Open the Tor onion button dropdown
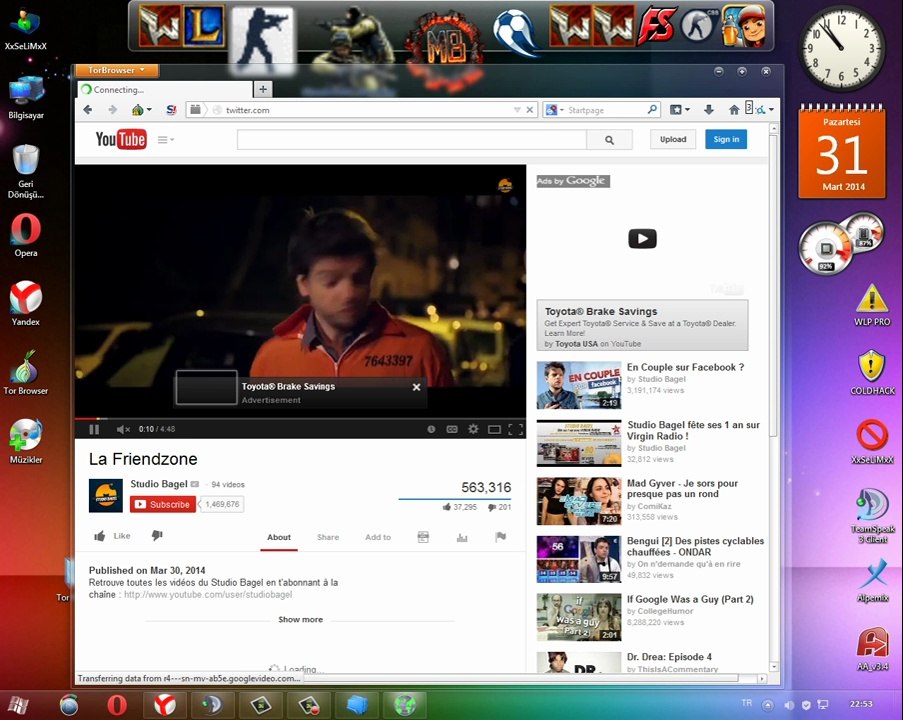 [142, 109]
